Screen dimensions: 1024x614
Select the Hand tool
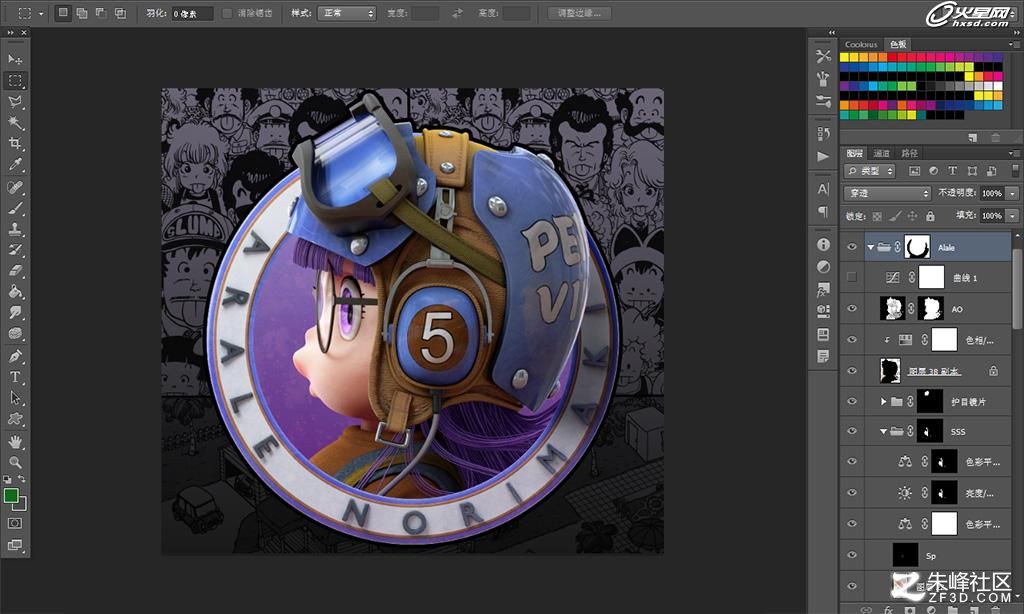click(14, 442)
